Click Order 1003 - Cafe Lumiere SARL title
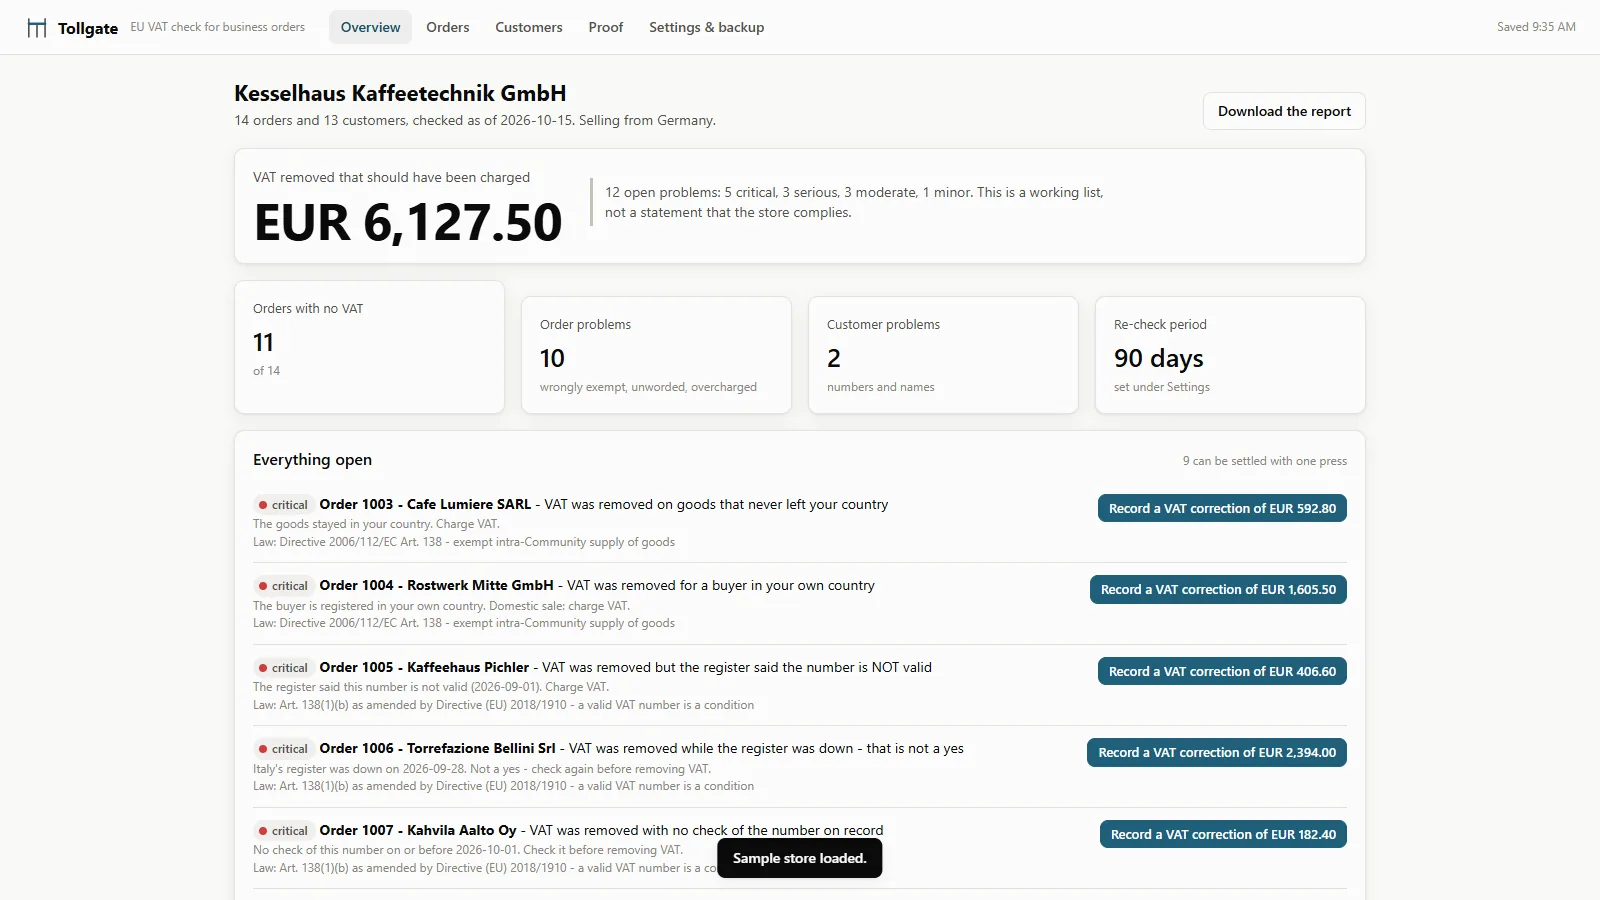1600x900 pixels. pos(425,504)
